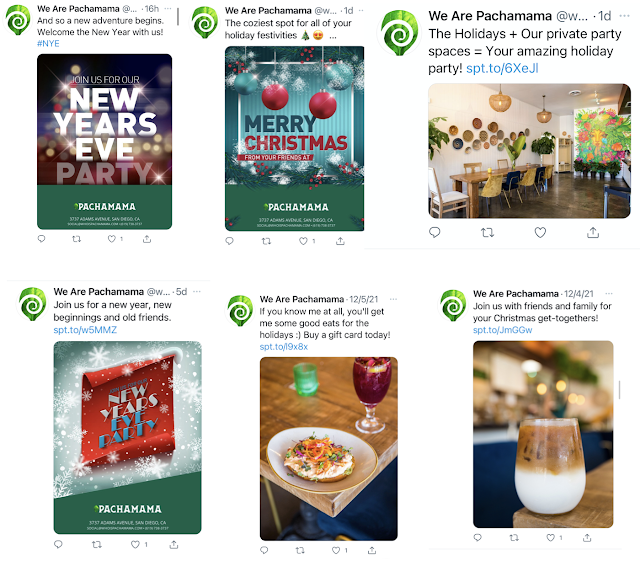Open the spt.to/l9x8x gift card link
Screen dimensions: 640x566
point(284,346)
